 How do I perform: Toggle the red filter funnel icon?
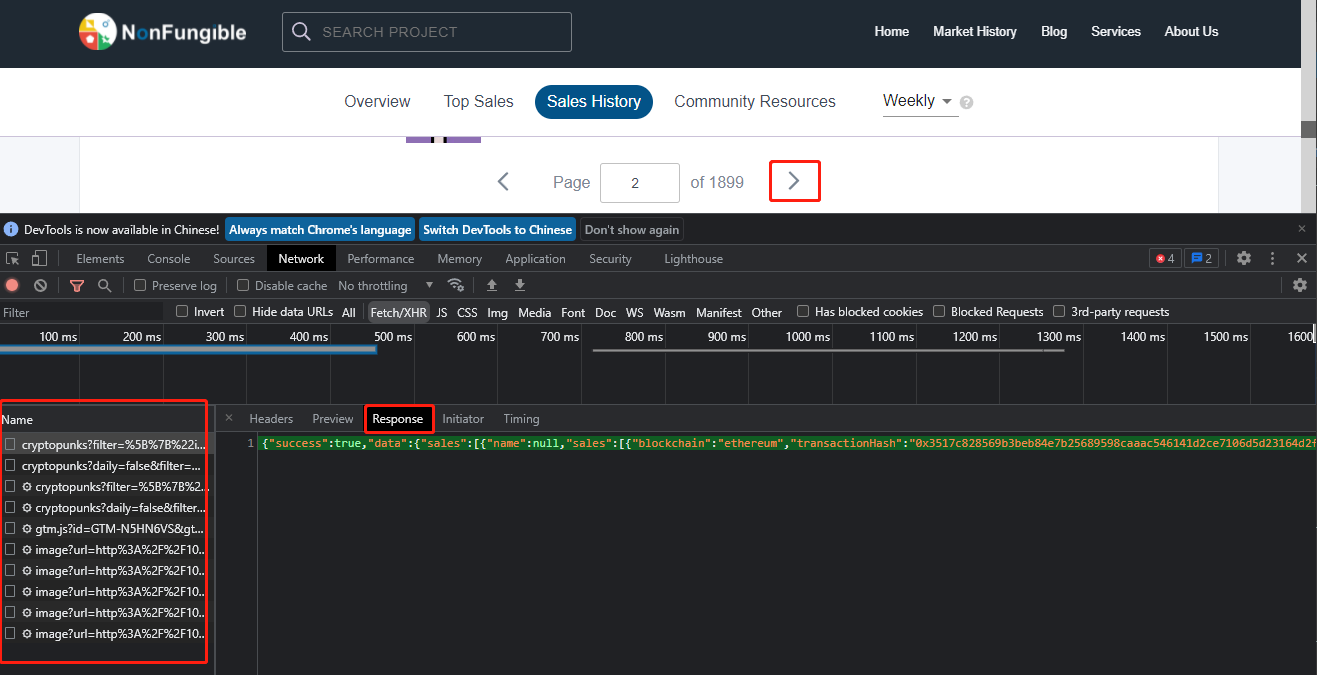[x=77, y=285]
